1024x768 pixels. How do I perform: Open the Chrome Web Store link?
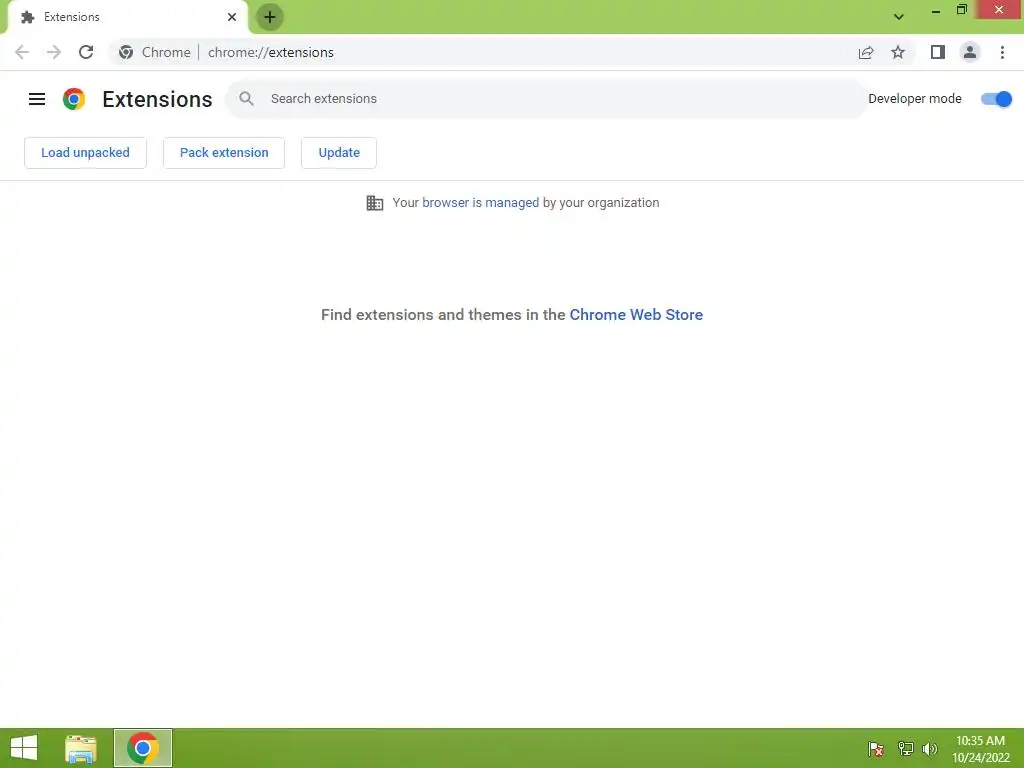tap(636, 315)
